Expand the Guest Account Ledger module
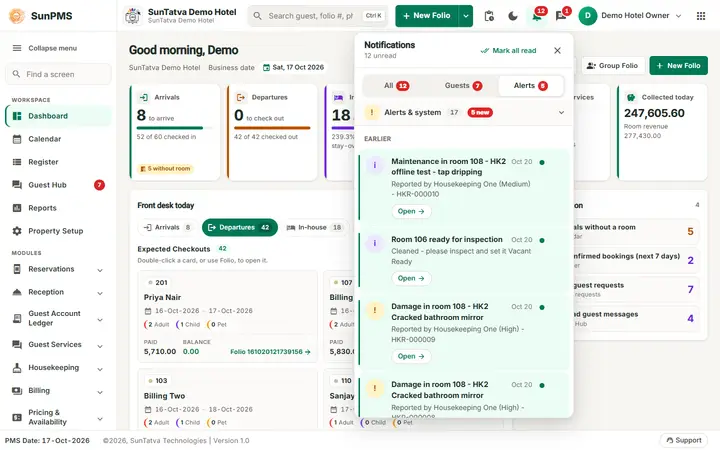 (58, 318)
